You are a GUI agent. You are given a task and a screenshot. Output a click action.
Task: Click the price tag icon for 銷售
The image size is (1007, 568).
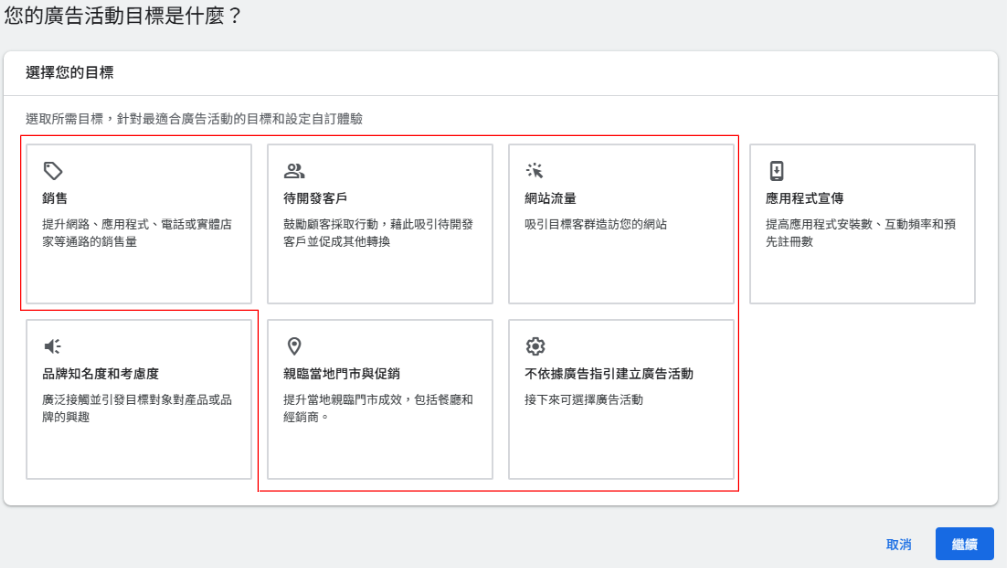[52, 170]
